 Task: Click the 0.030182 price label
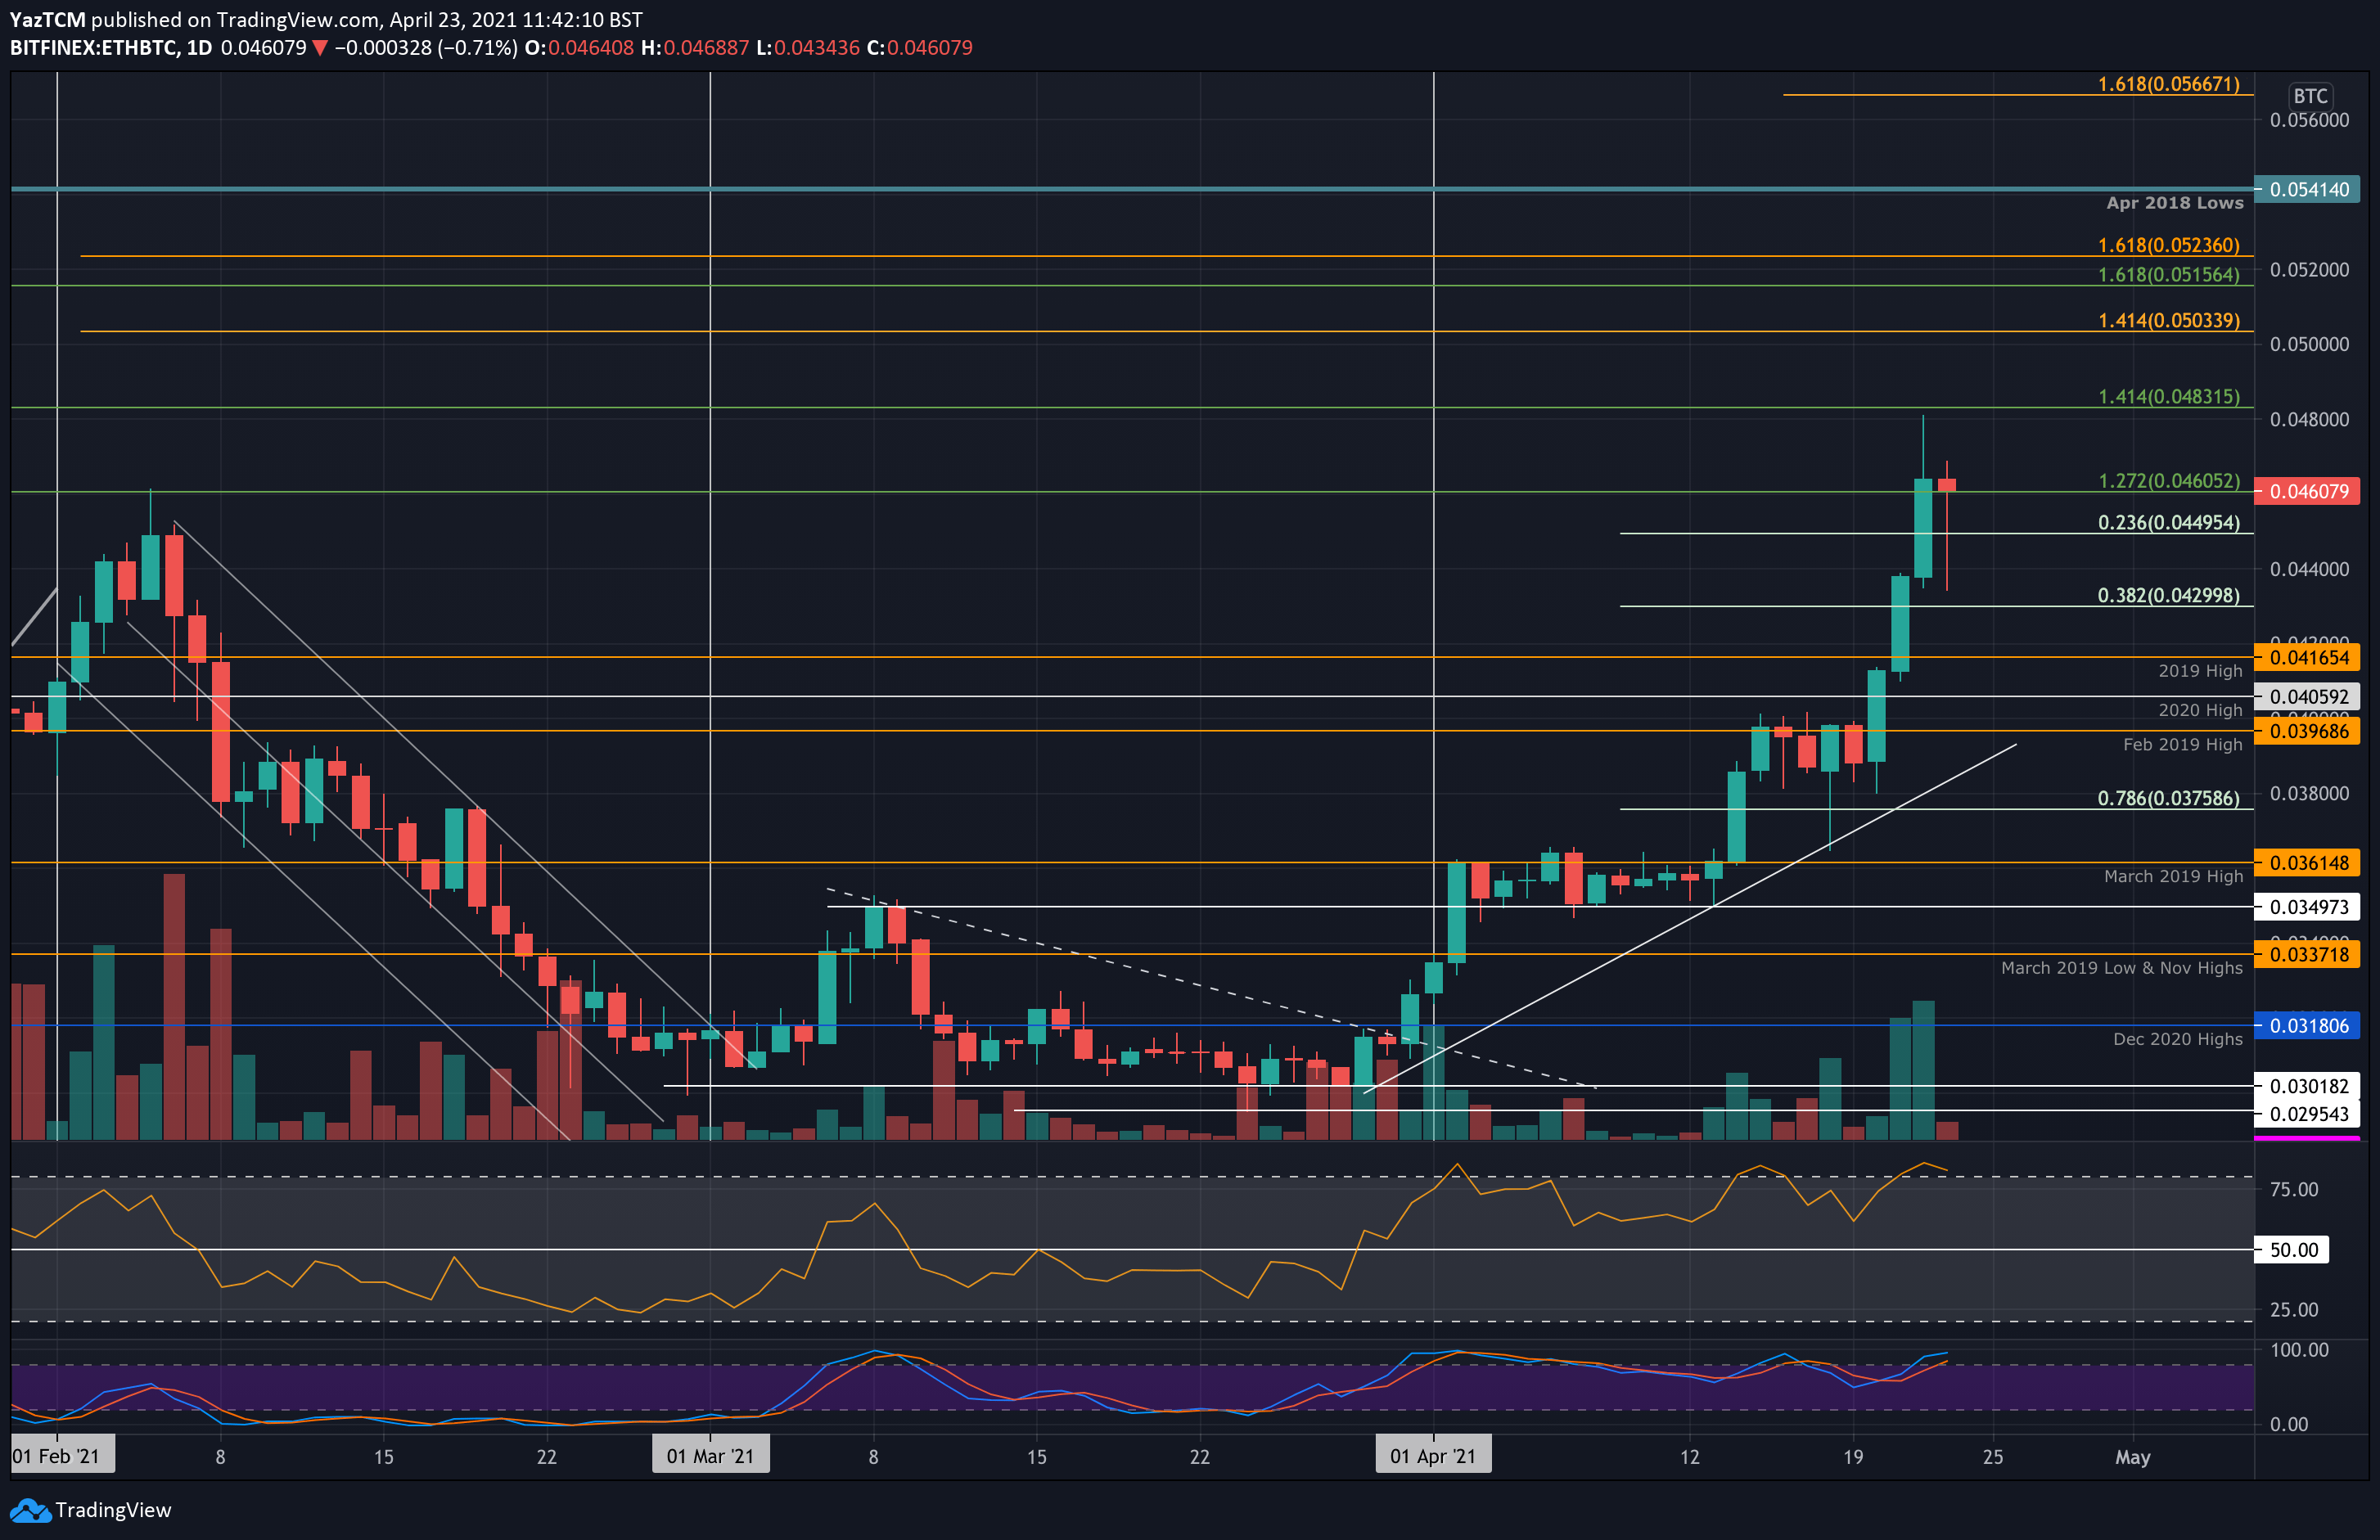click(2308, 1086)
